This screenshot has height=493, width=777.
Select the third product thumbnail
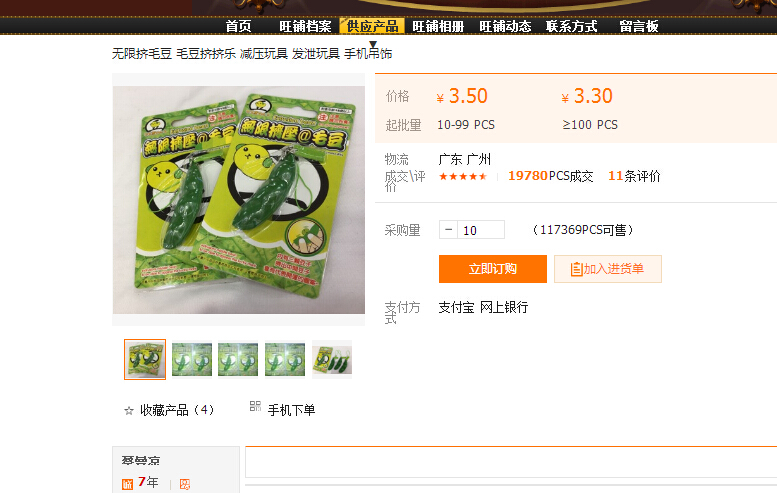tap(238, 360)
